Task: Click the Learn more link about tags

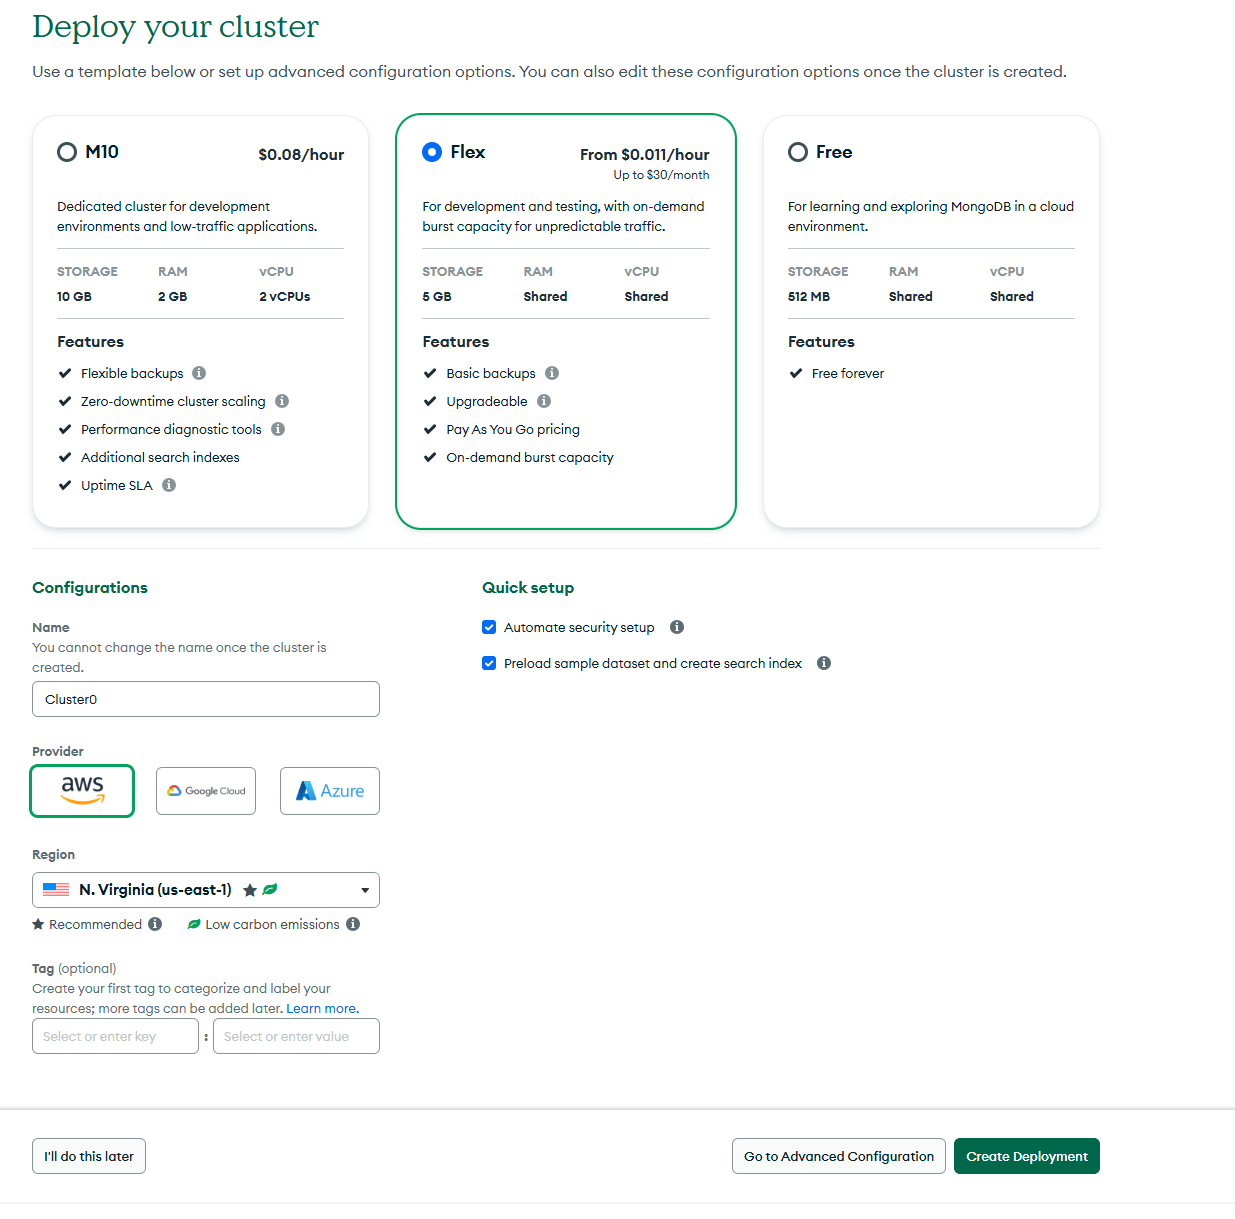Action: point(321,1008)
